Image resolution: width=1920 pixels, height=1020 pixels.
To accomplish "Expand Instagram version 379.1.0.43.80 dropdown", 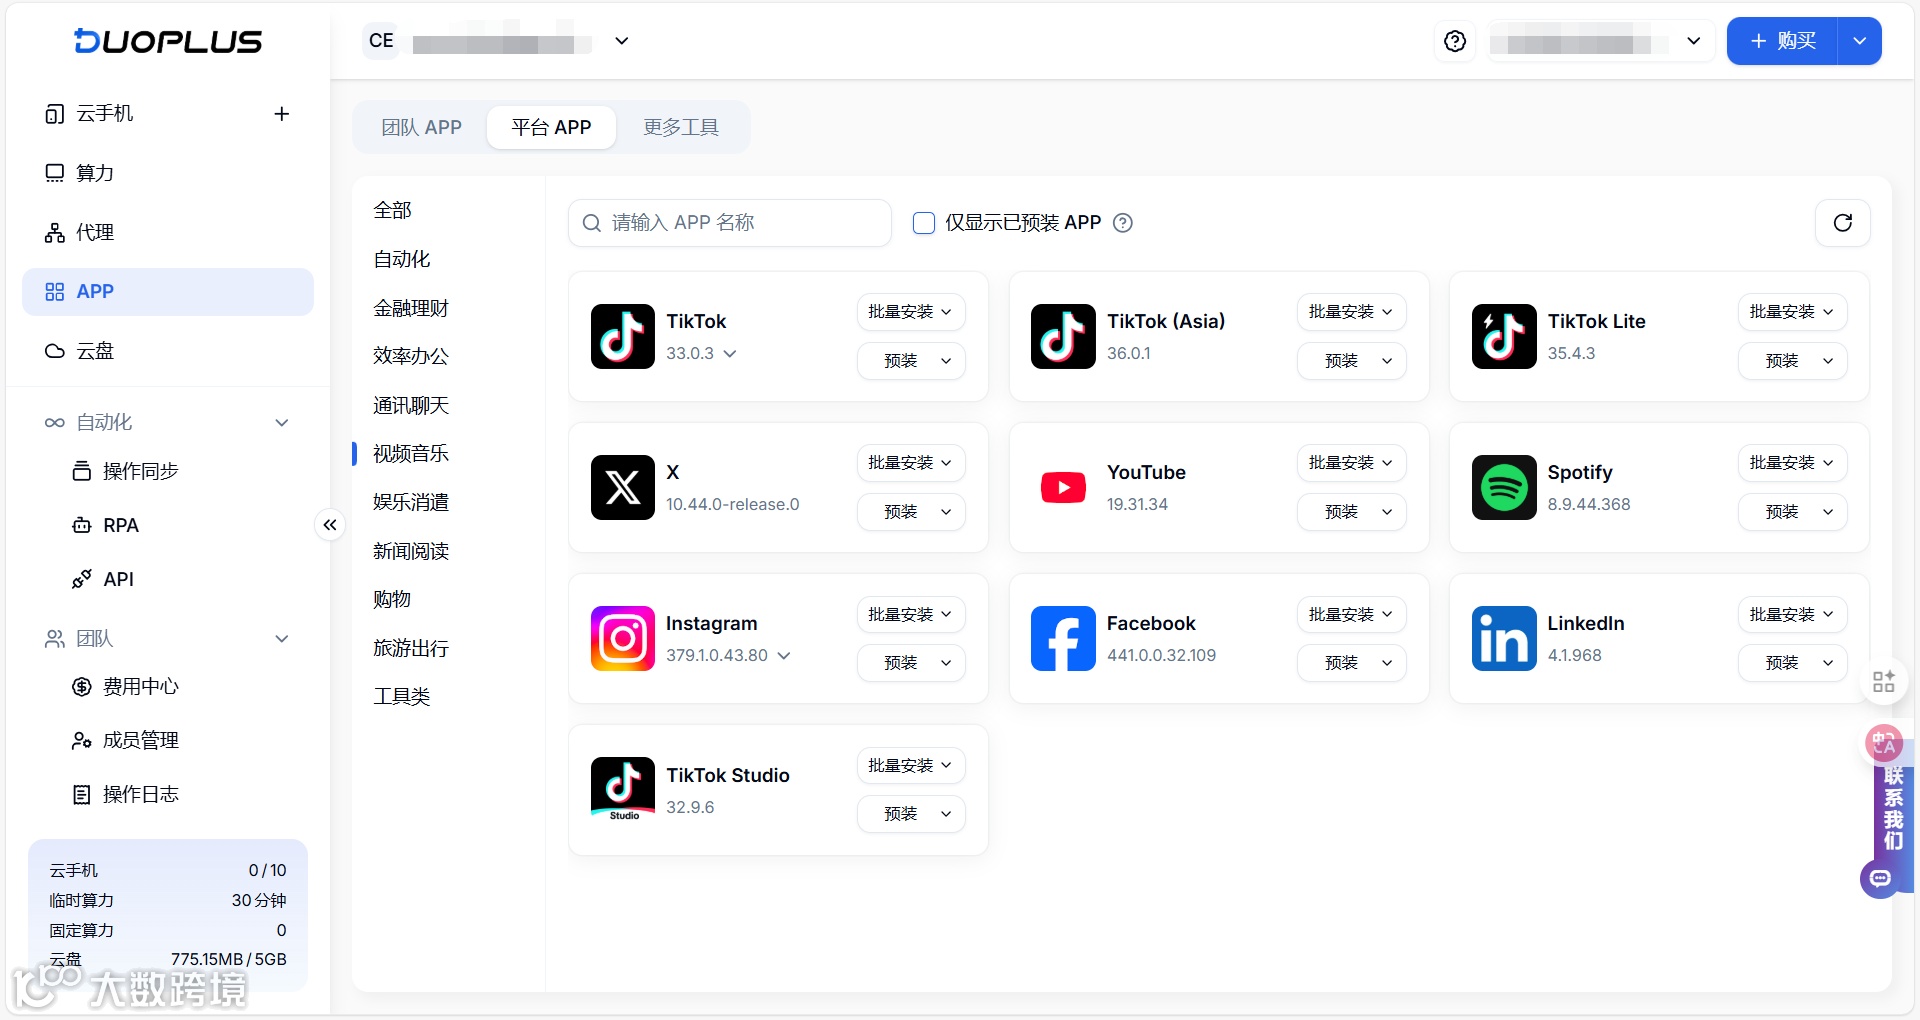I will 784,656.
